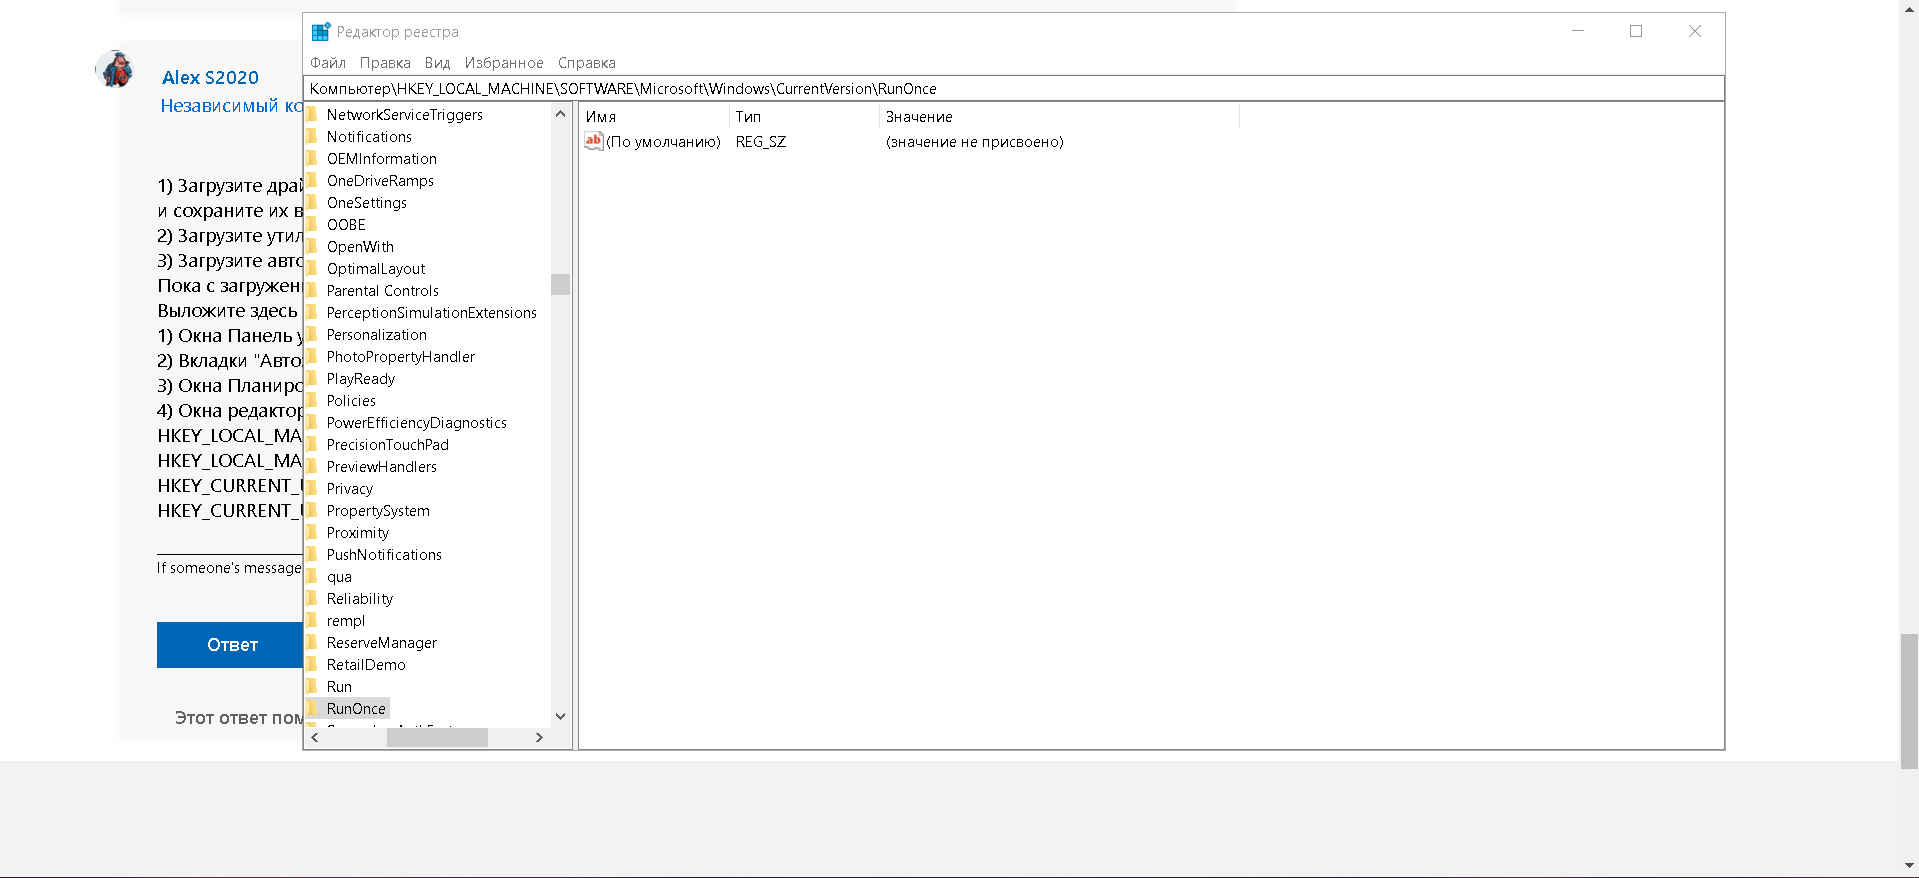Select the rempl key

tap(345, 621)
